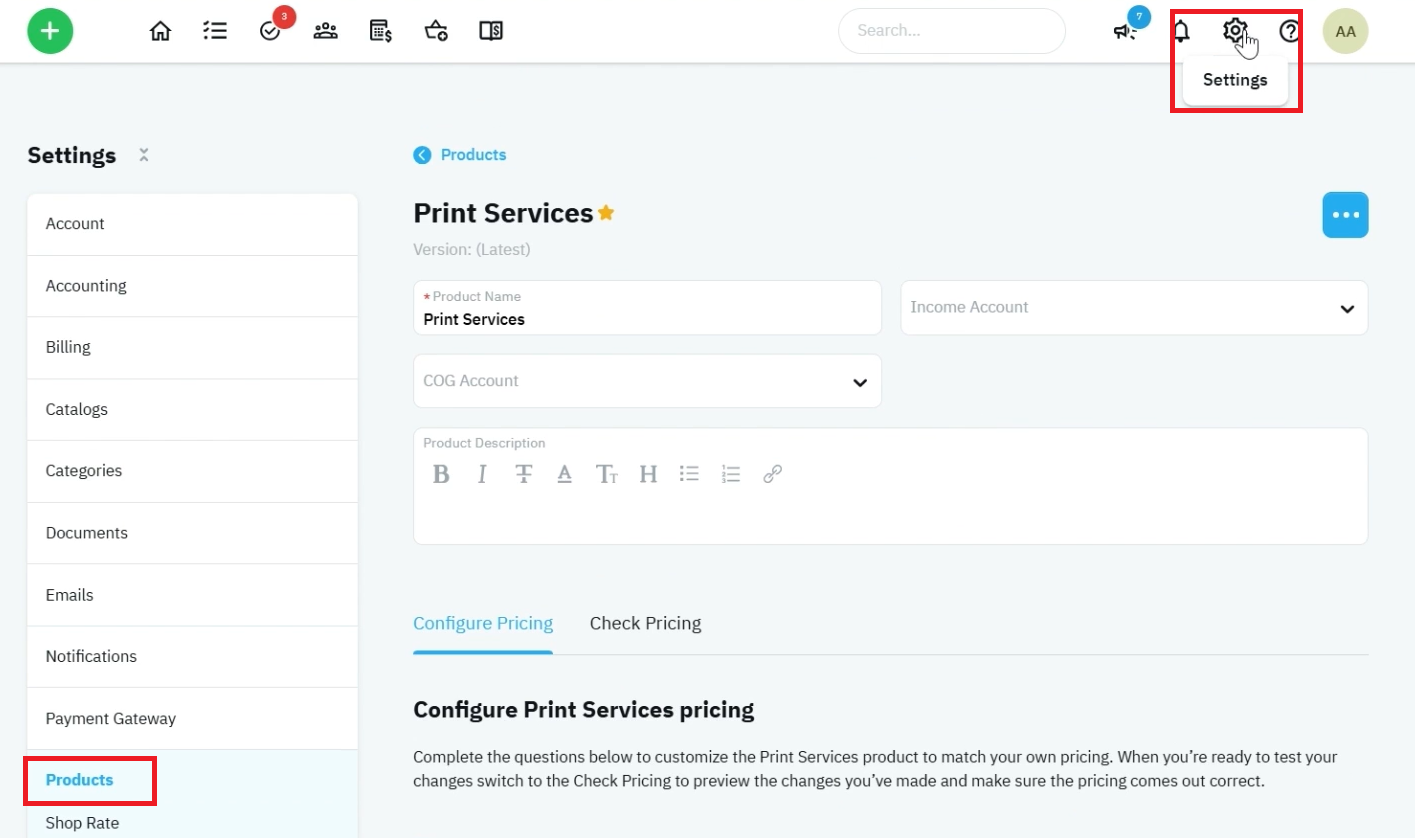1415x838 pixels.
Task: Apply italic formatting in Product Description
Action: pos(482,474)
